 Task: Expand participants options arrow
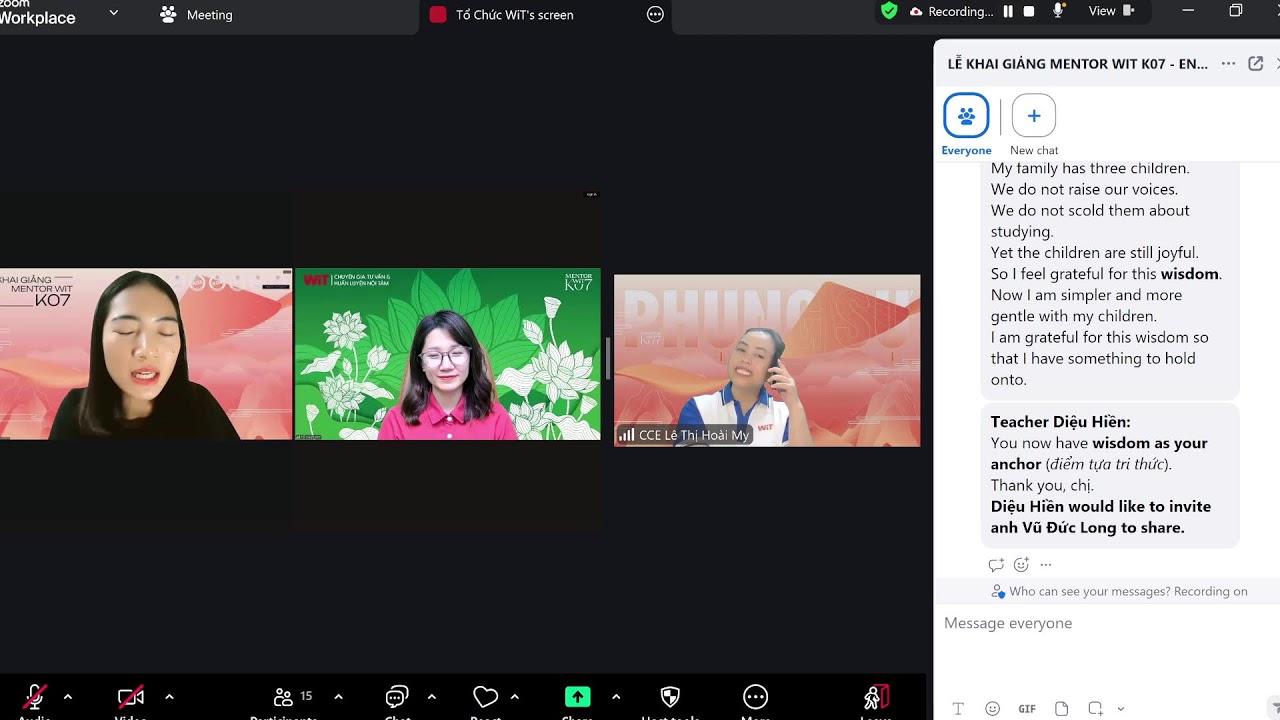[x=338, y=697]
